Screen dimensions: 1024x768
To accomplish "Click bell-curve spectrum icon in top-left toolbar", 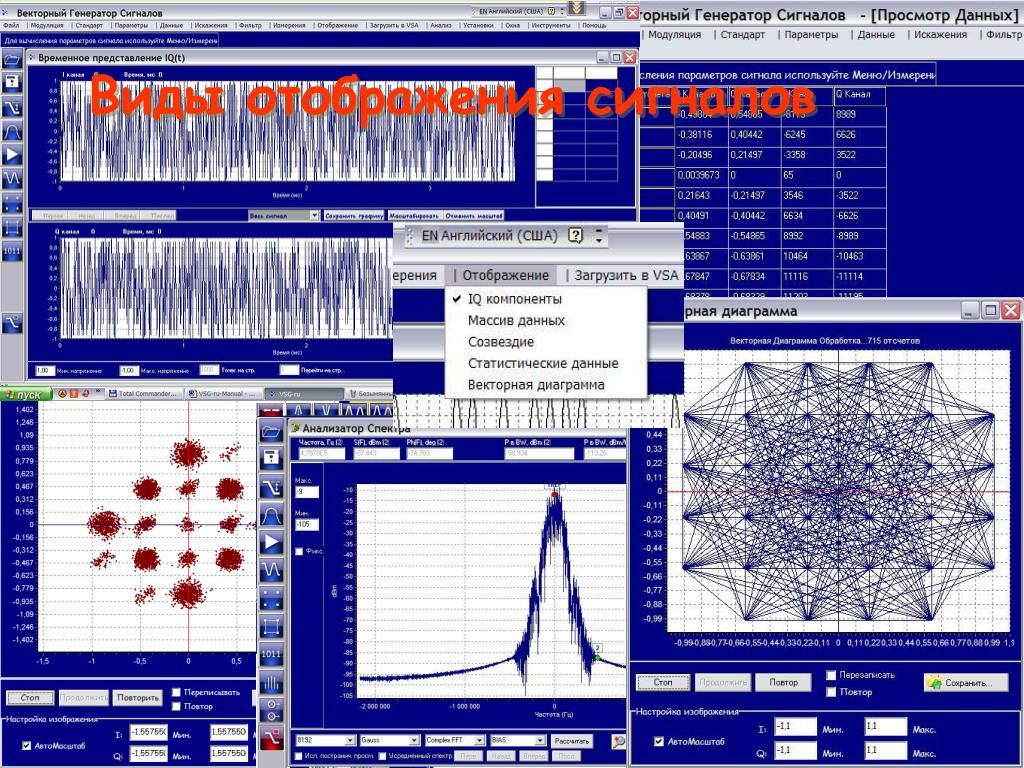I will (12, 131).
